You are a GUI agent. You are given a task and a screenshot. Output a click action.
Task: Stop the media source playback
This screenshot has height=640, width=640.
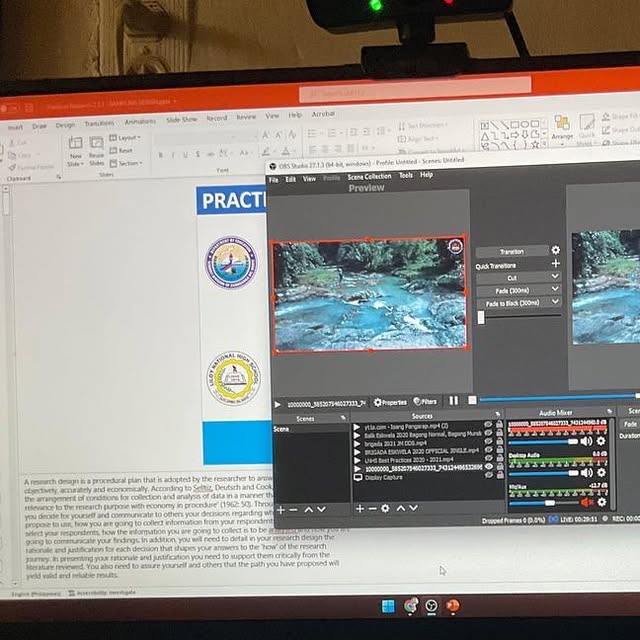click(x=472, y=400)
